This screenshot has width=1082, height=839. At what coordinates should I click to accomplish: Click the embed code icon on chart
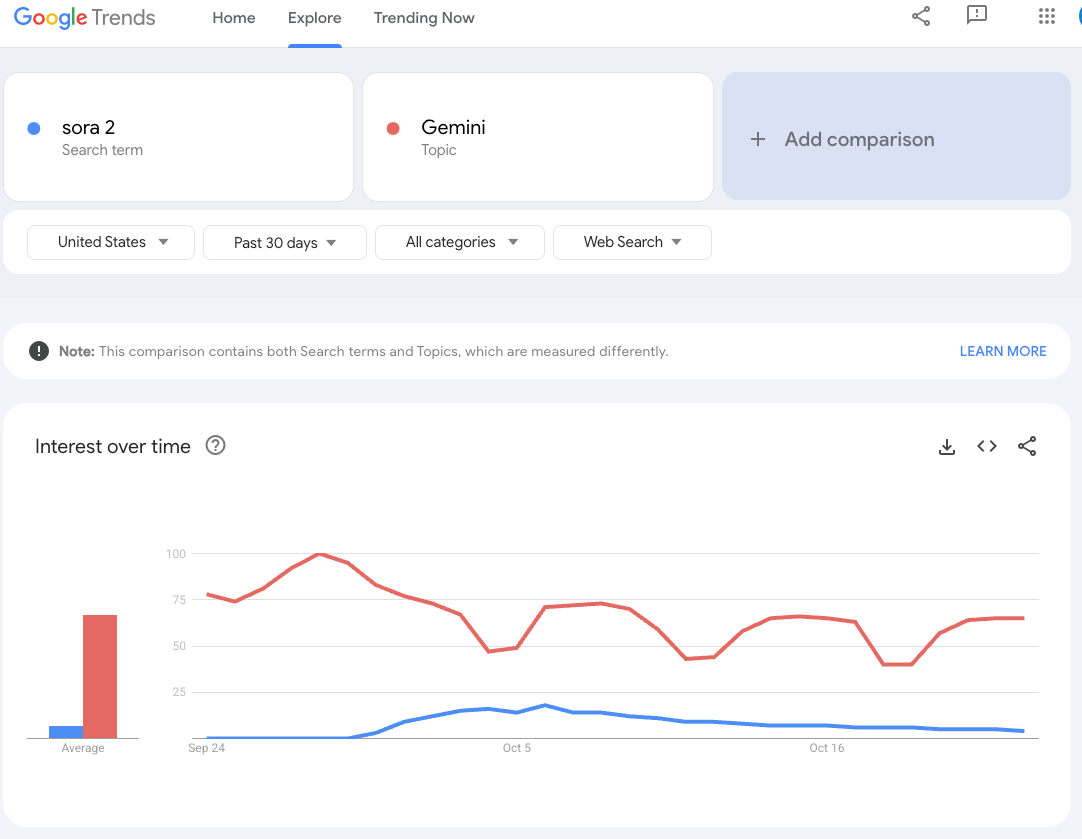coord(987,447)
